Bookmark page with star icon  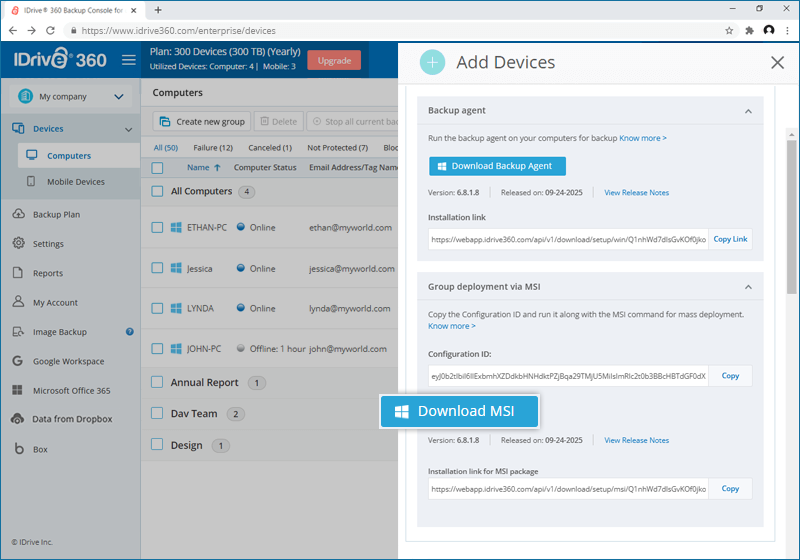point(729,31)
